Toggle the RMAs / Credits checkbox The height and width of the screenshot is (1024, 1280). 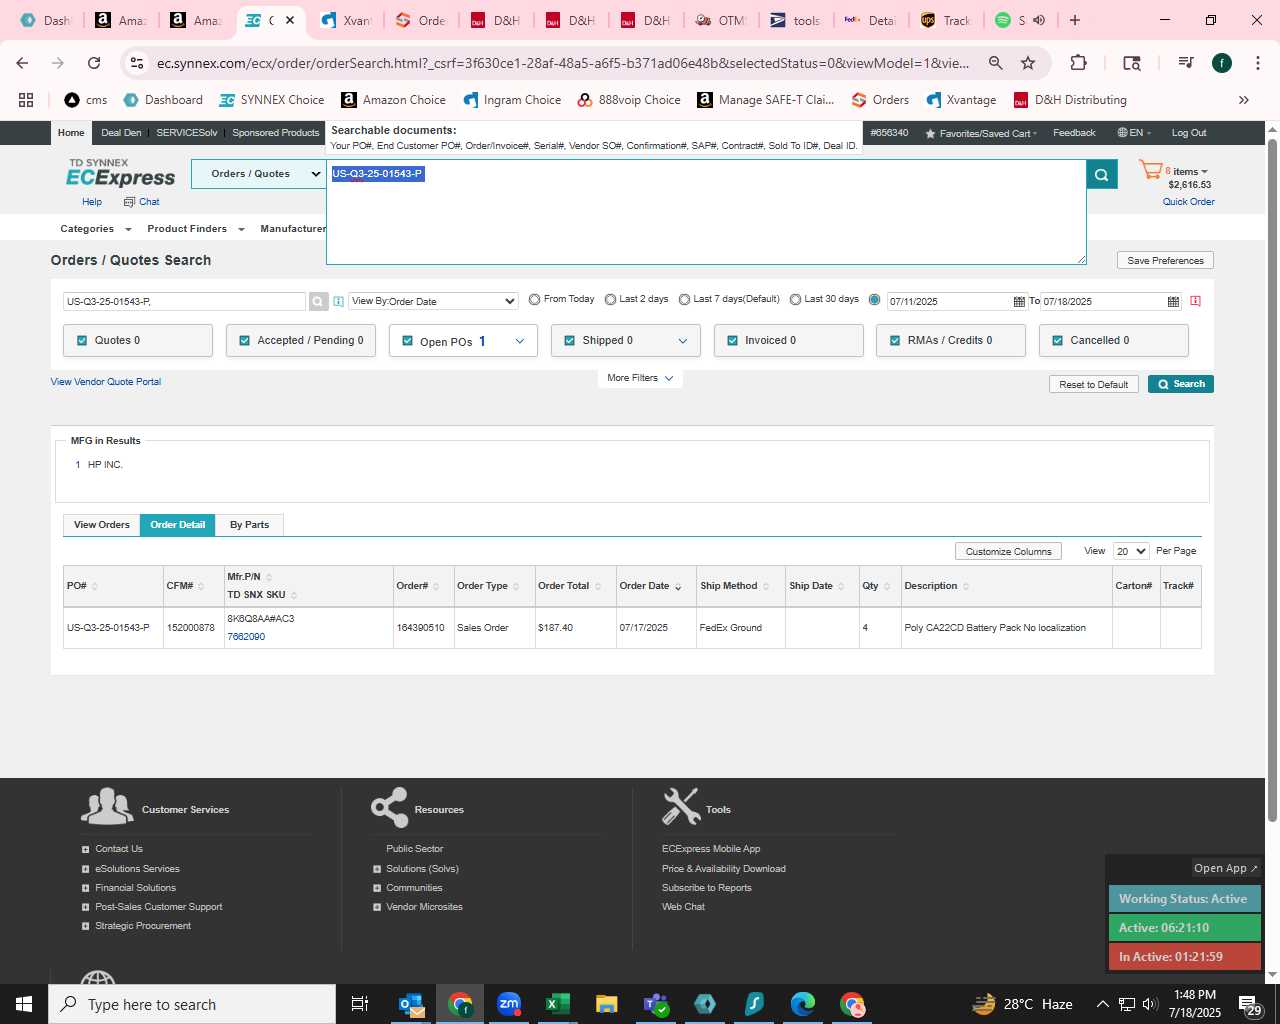tap(895, 341)
